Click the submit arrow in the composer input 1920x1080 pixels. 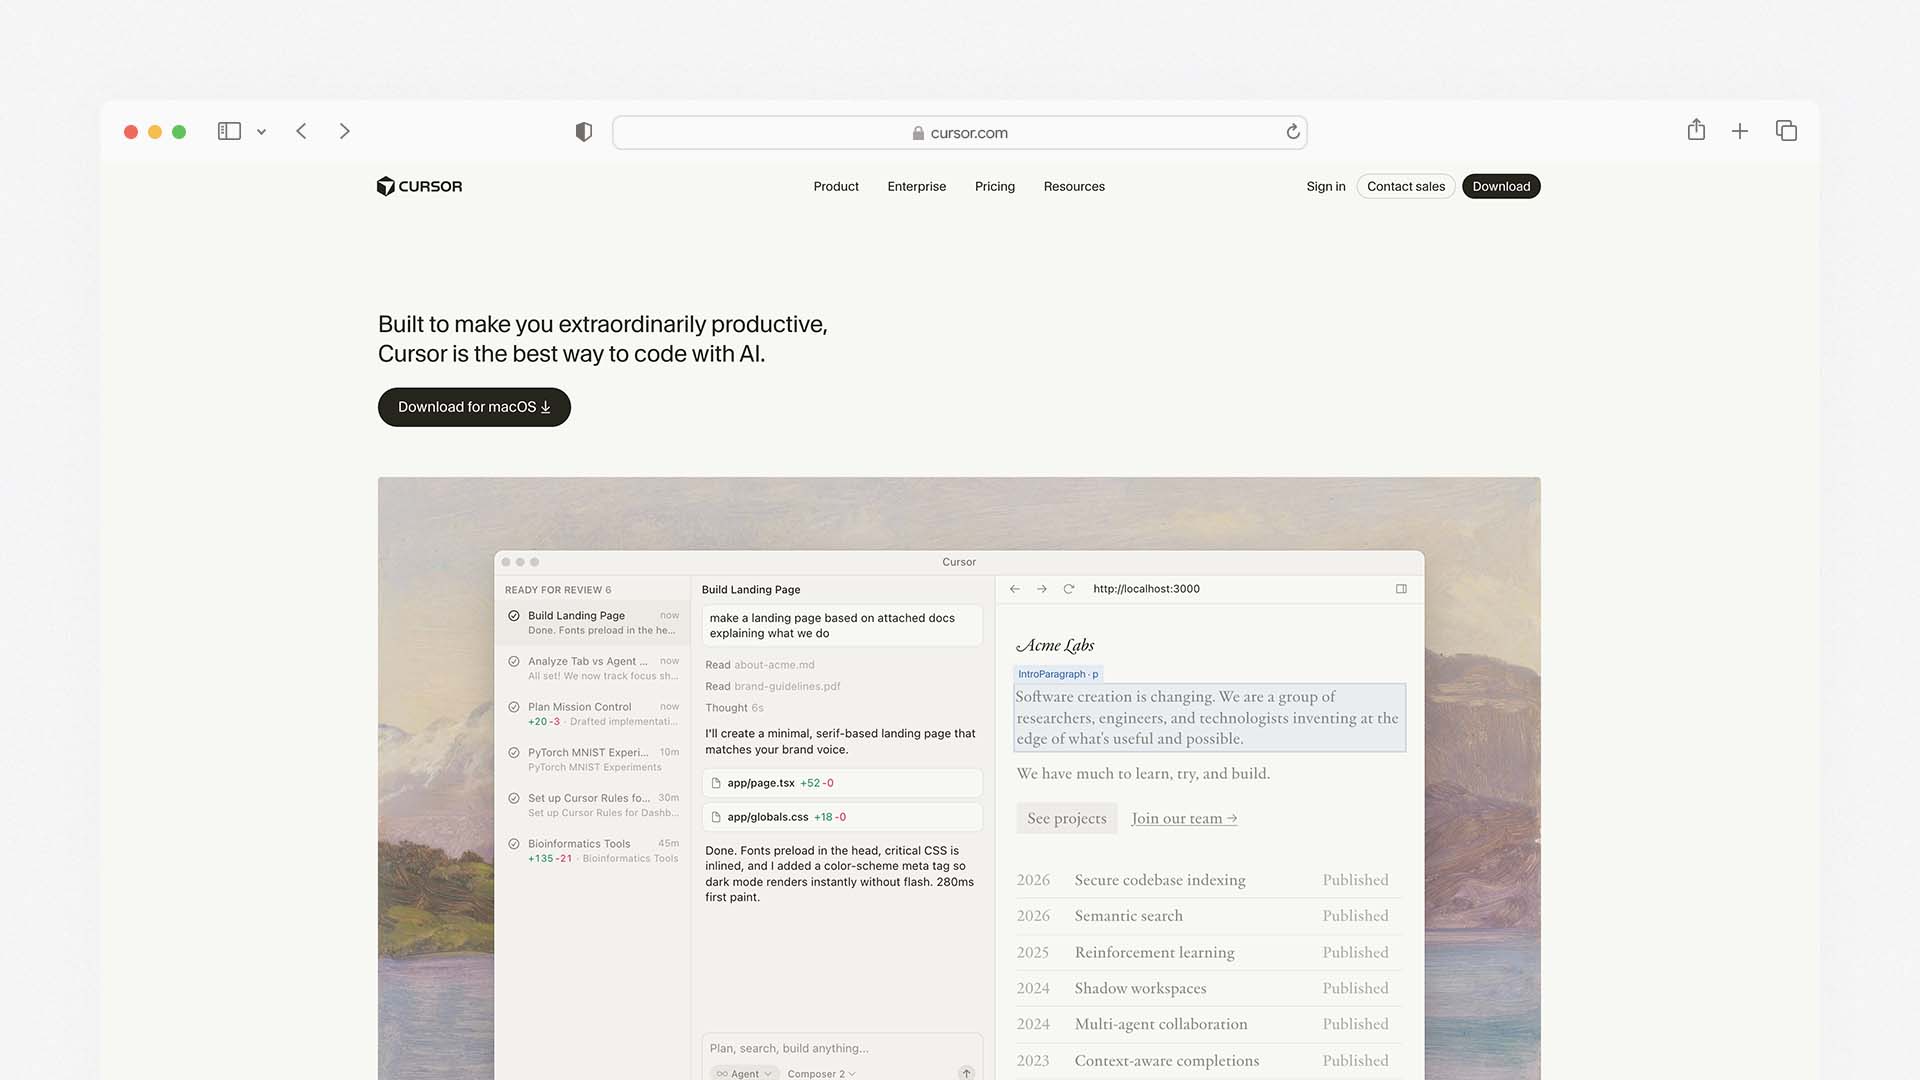[966, 1073]
